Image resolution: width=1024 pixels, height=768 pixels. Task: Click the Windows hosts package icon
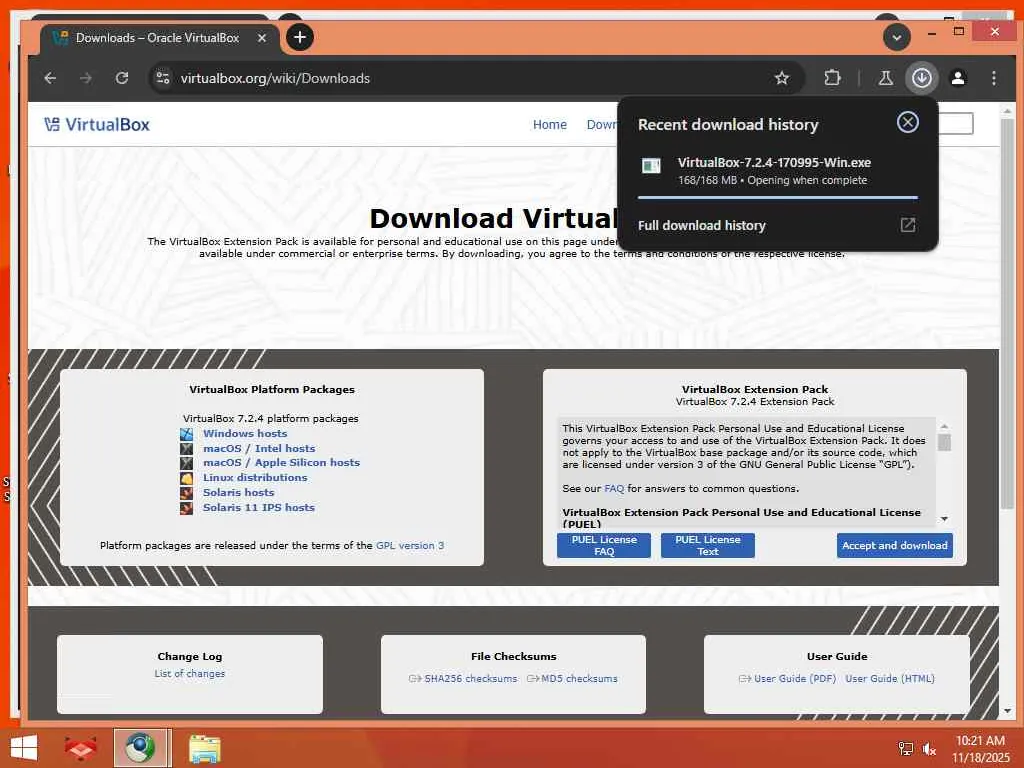click(x=187, y=434)
